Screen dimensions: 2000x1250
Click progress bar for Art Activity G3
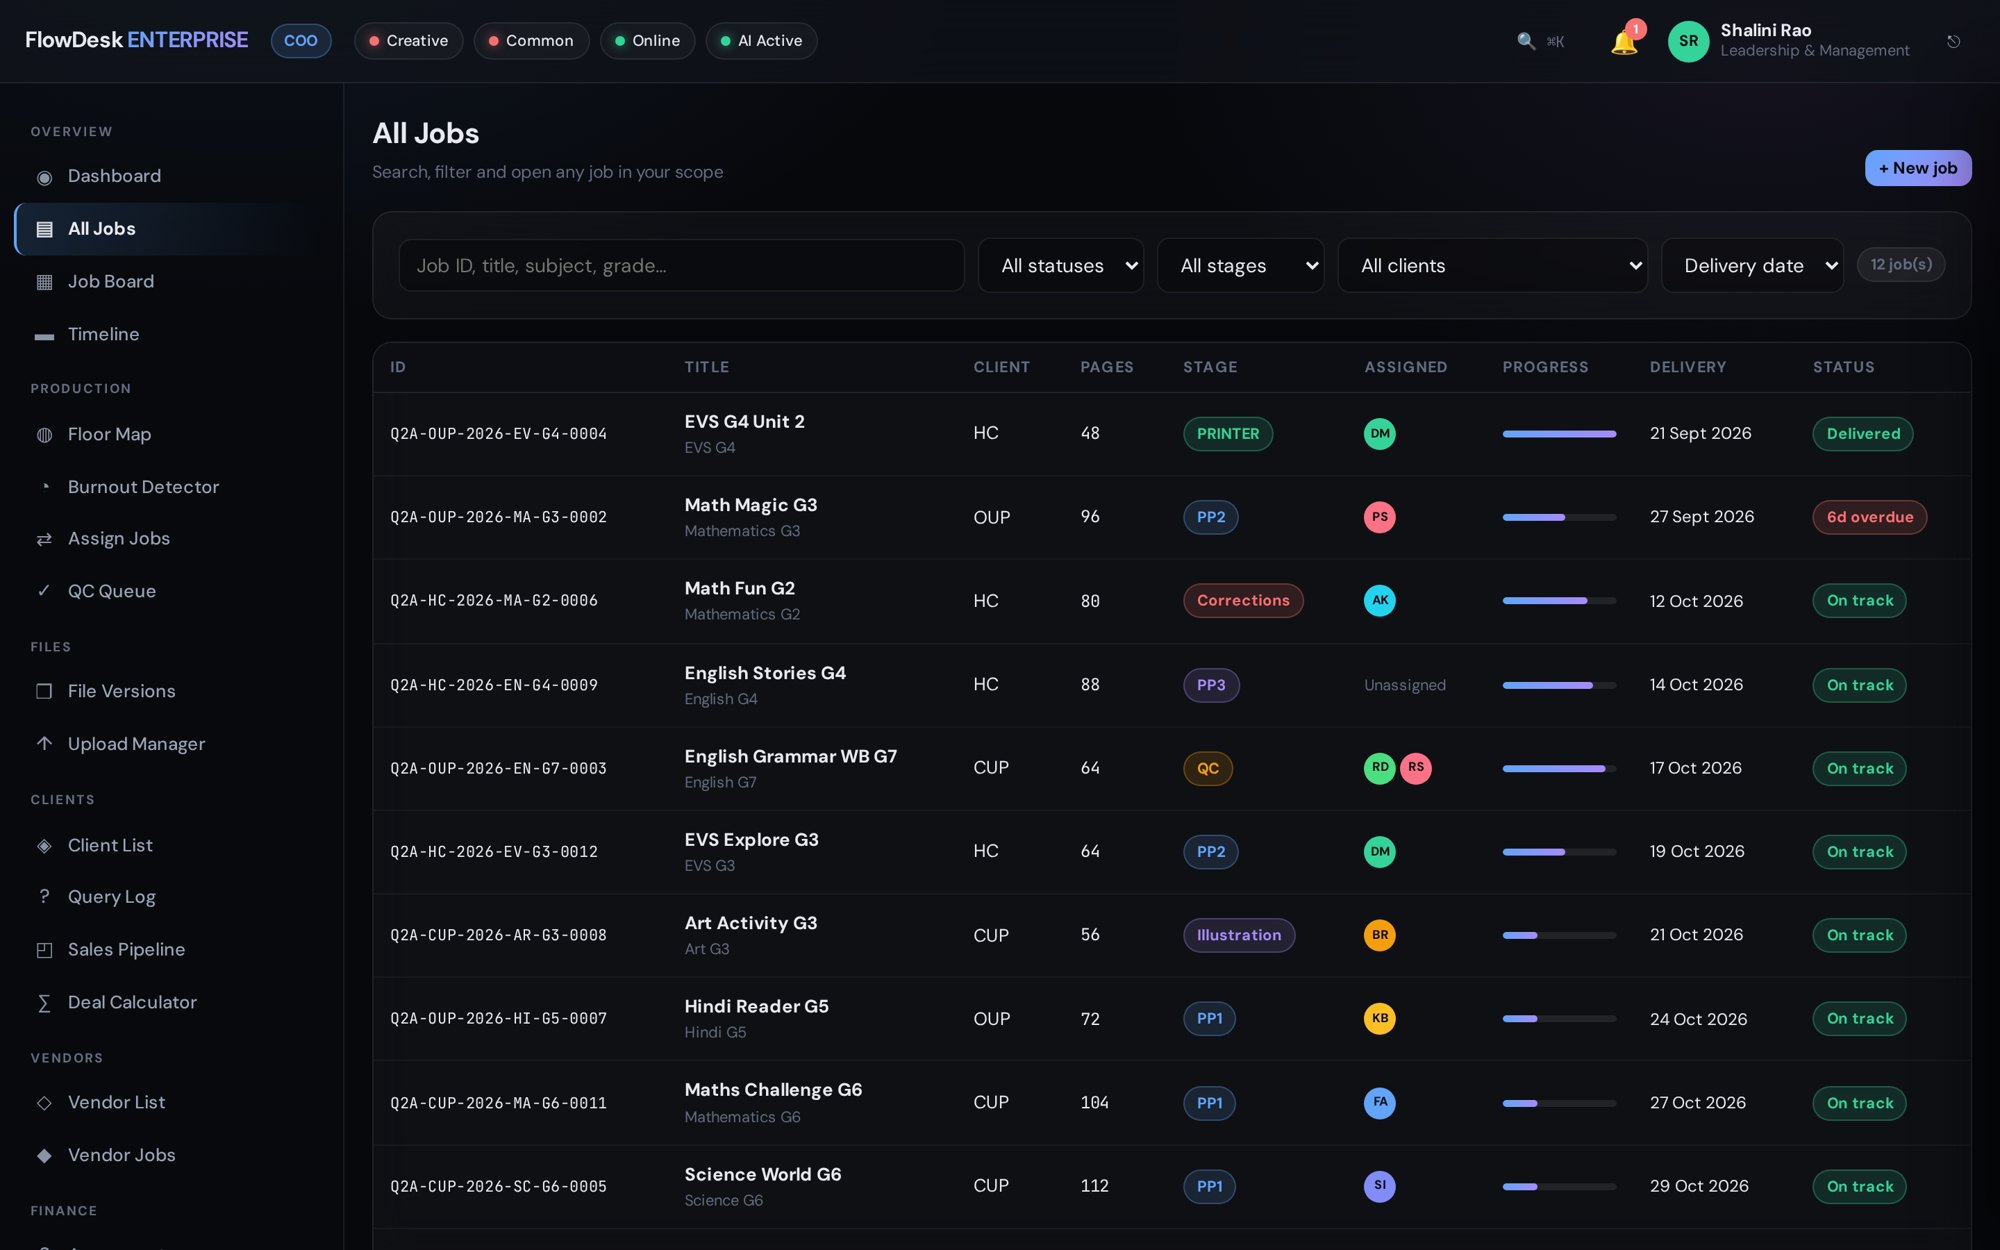(1559, 935)
